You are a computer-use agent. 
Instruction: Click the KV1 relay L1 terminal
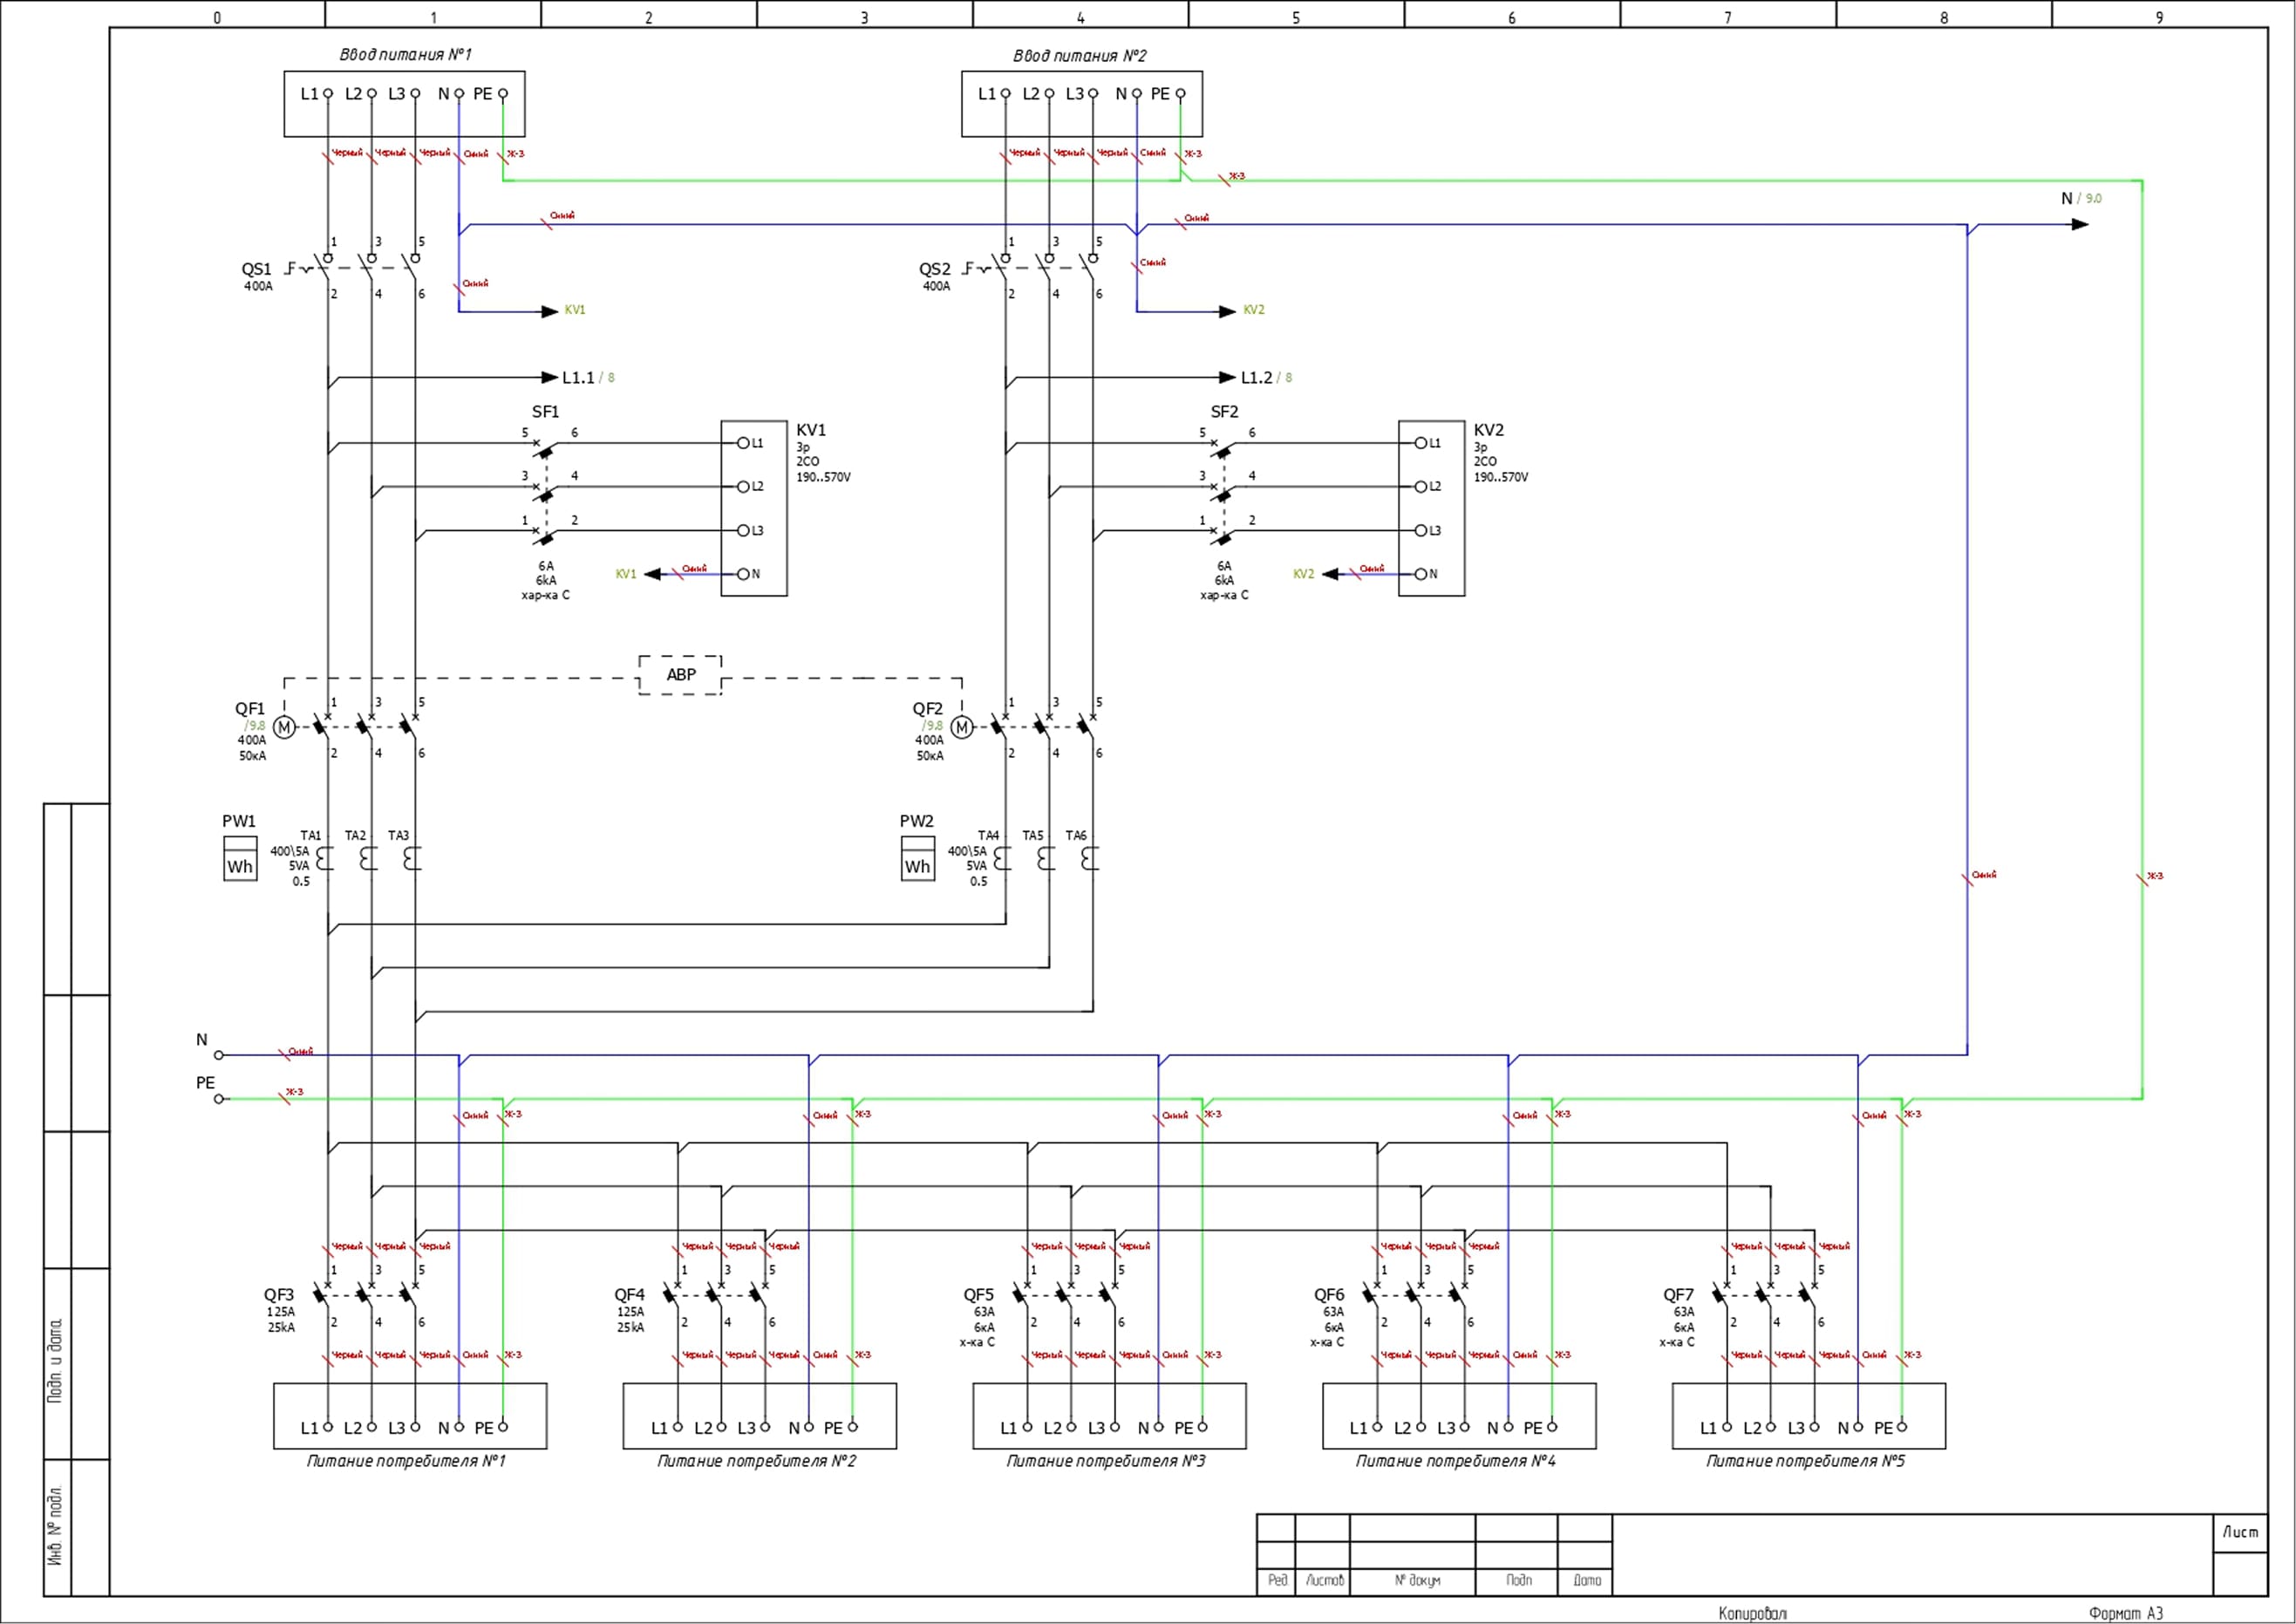click(x=743, y=443)
